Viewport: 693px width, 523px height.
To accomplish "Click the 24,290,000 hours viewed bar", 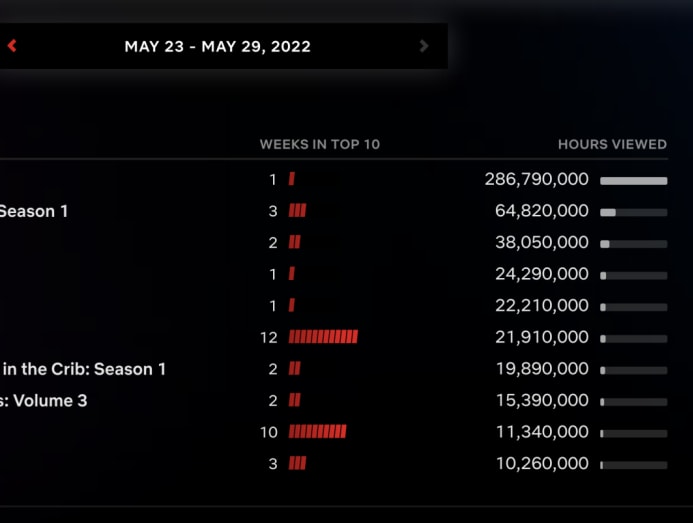I will (634, 275).
